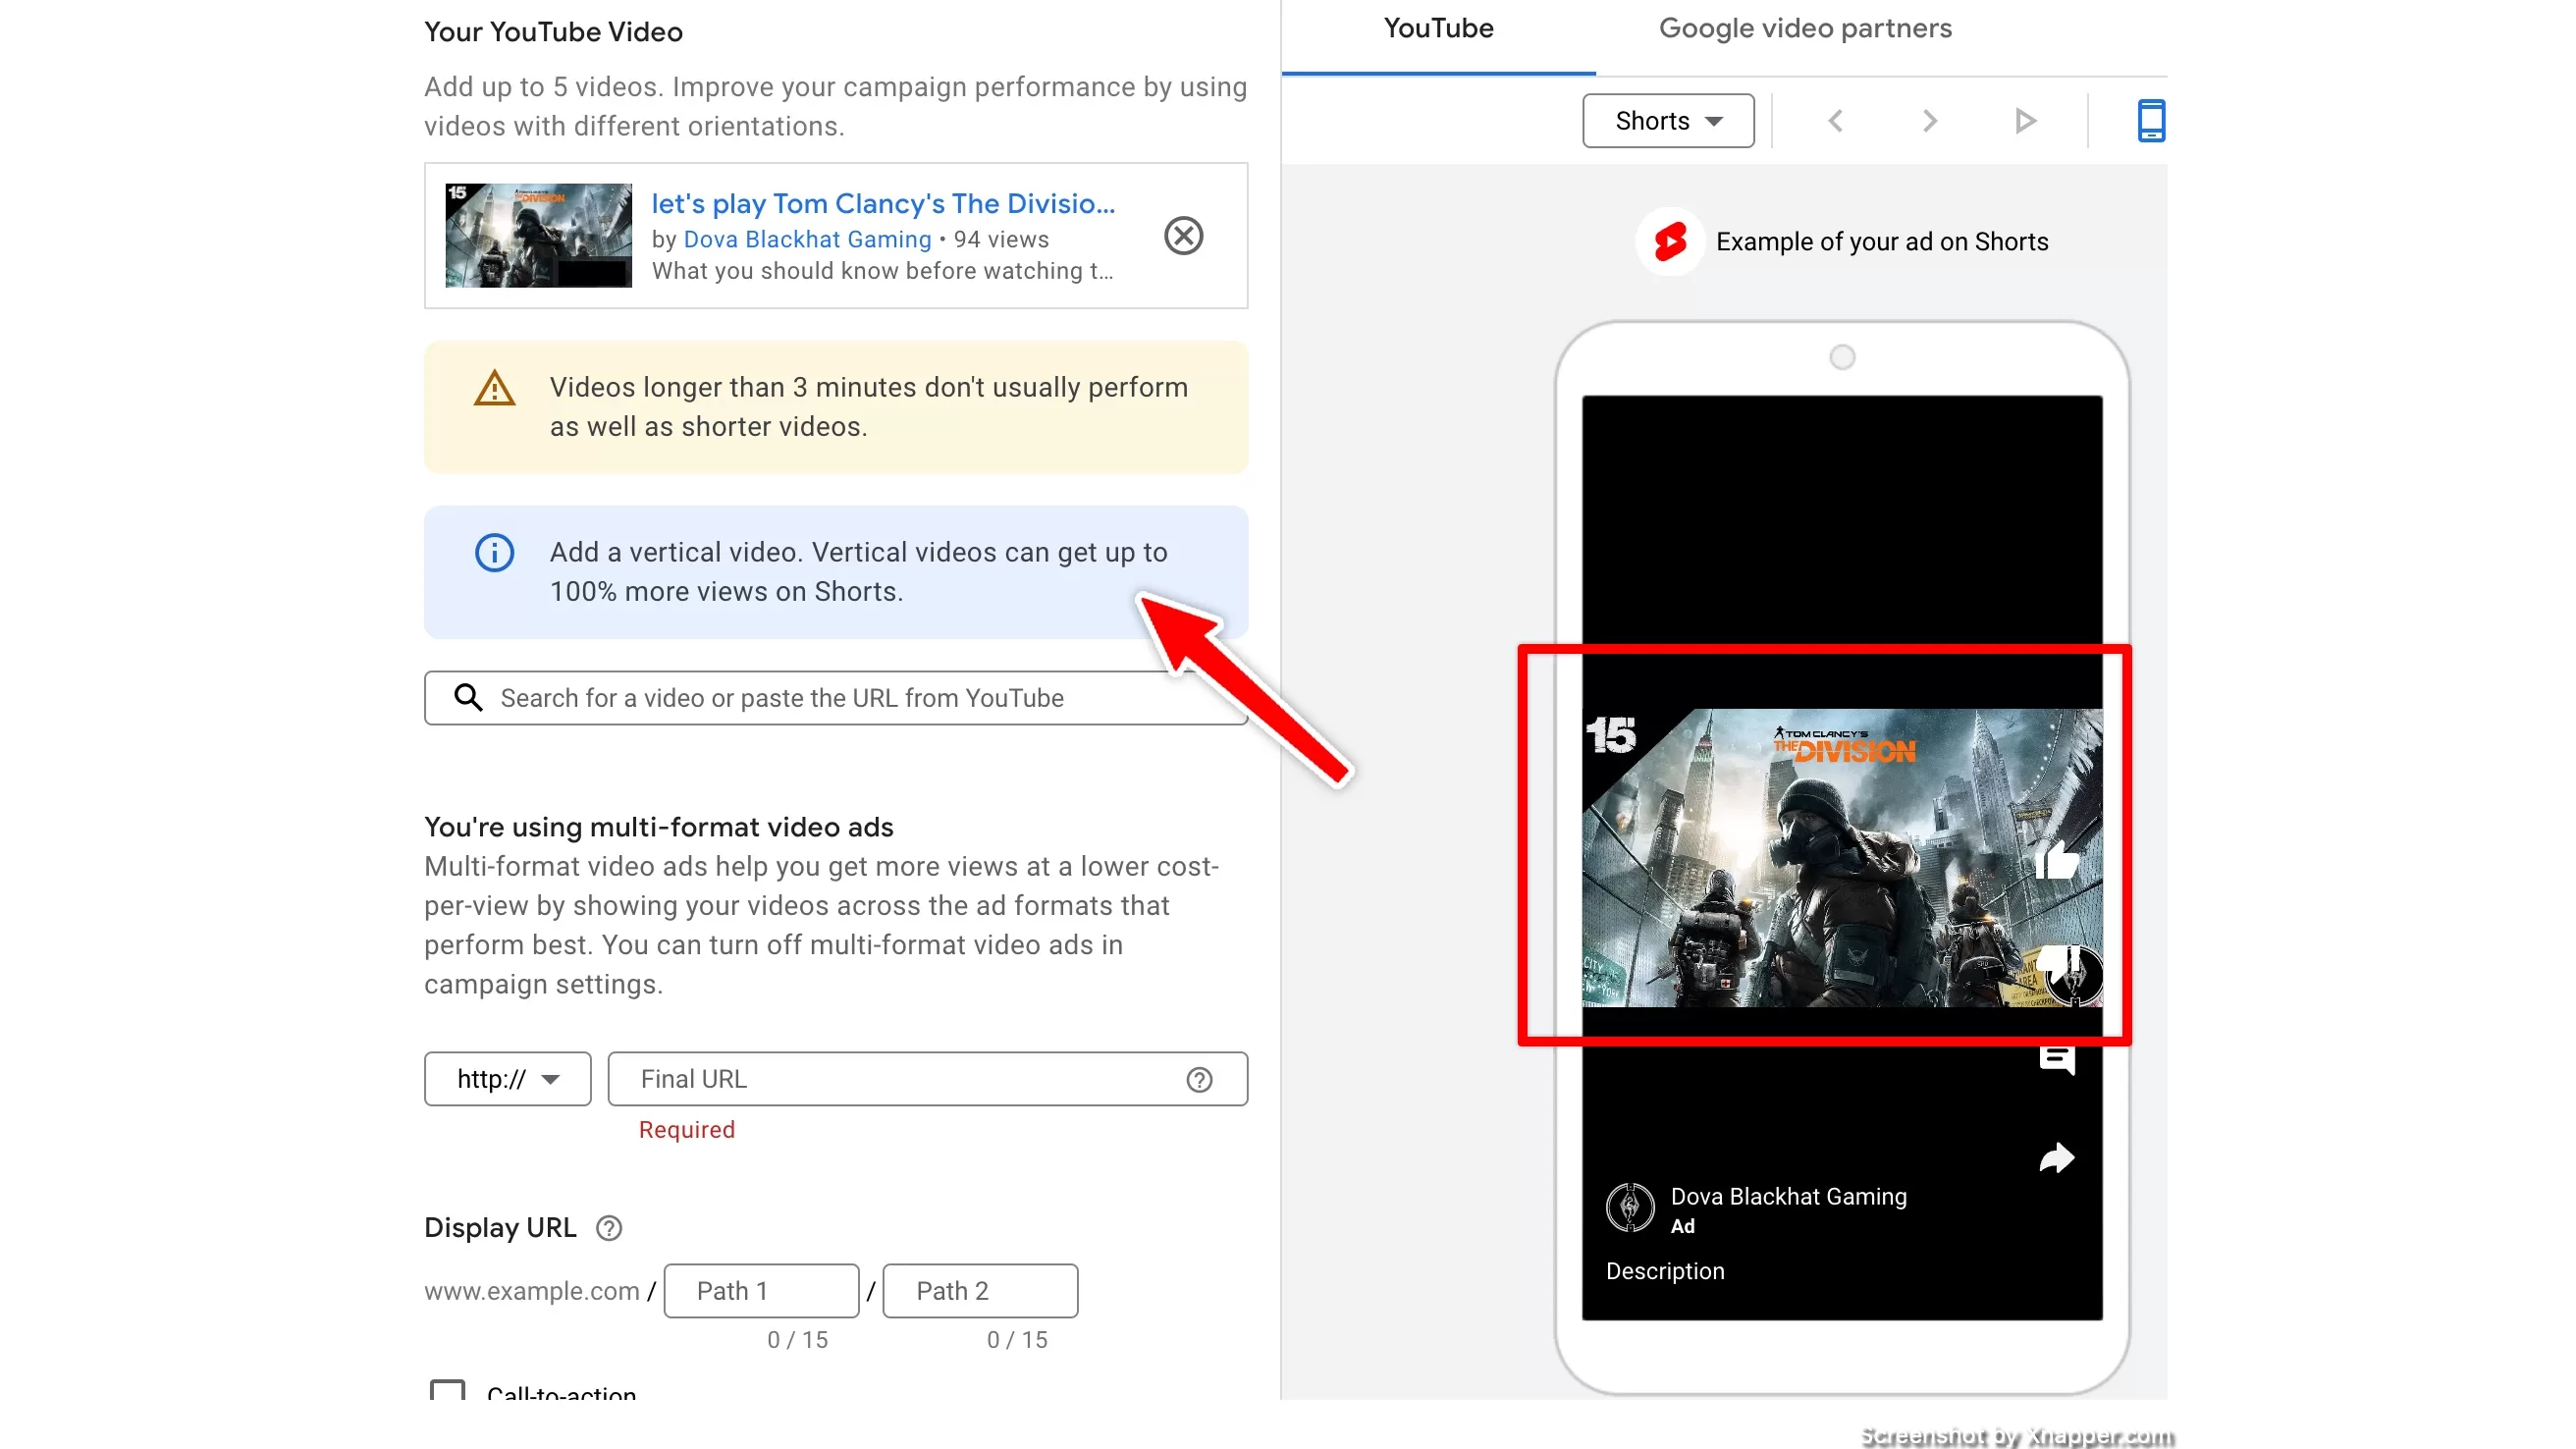This screenshot has width=2576, height=1449.
Task: Open Final URL help icon
Action: tap(1199, 1080)
